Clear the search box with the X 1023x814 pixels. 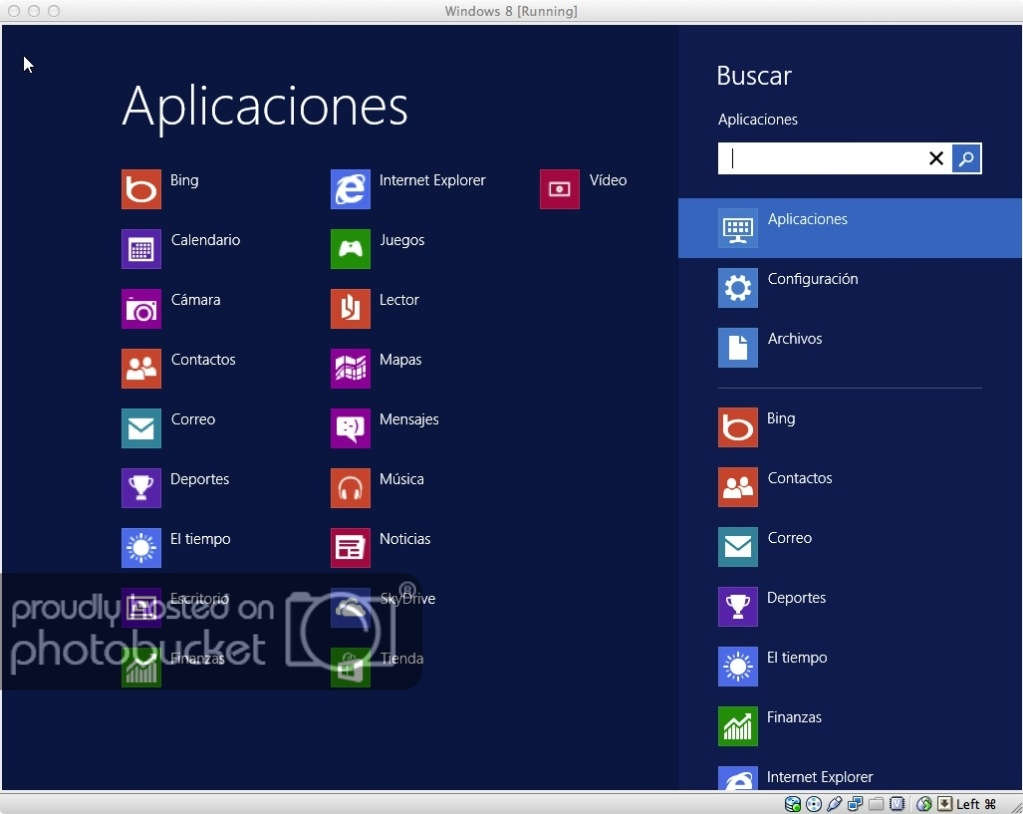point(936,158)
